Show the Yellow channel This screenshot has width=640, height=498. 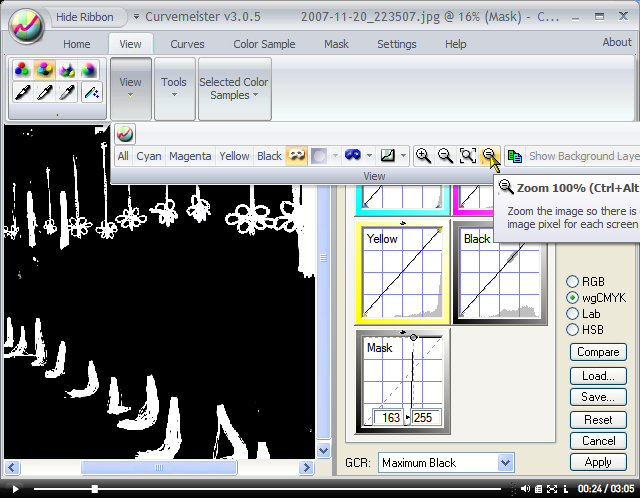pos(234,156)
